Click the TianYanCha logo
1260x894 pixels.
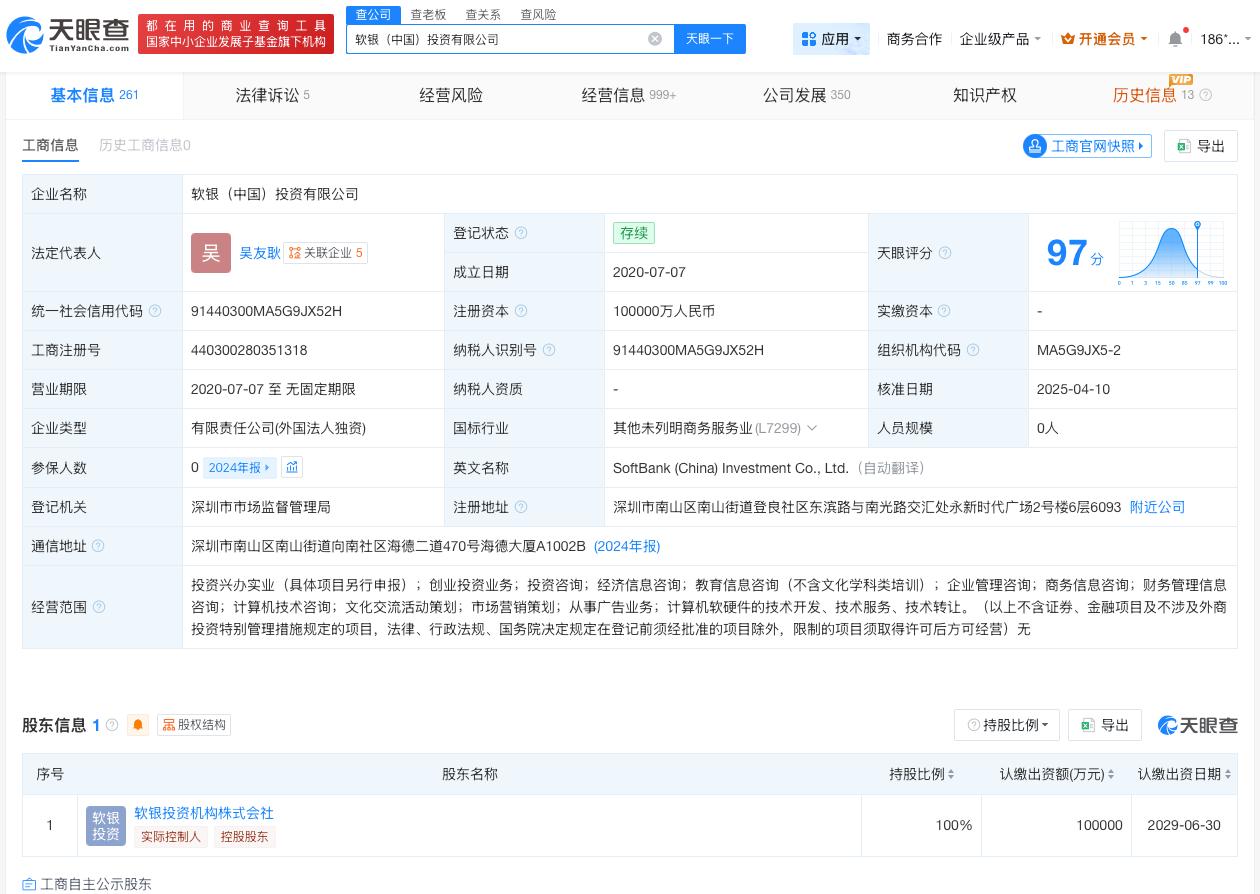pyautogui.click(x=69, y=35)
